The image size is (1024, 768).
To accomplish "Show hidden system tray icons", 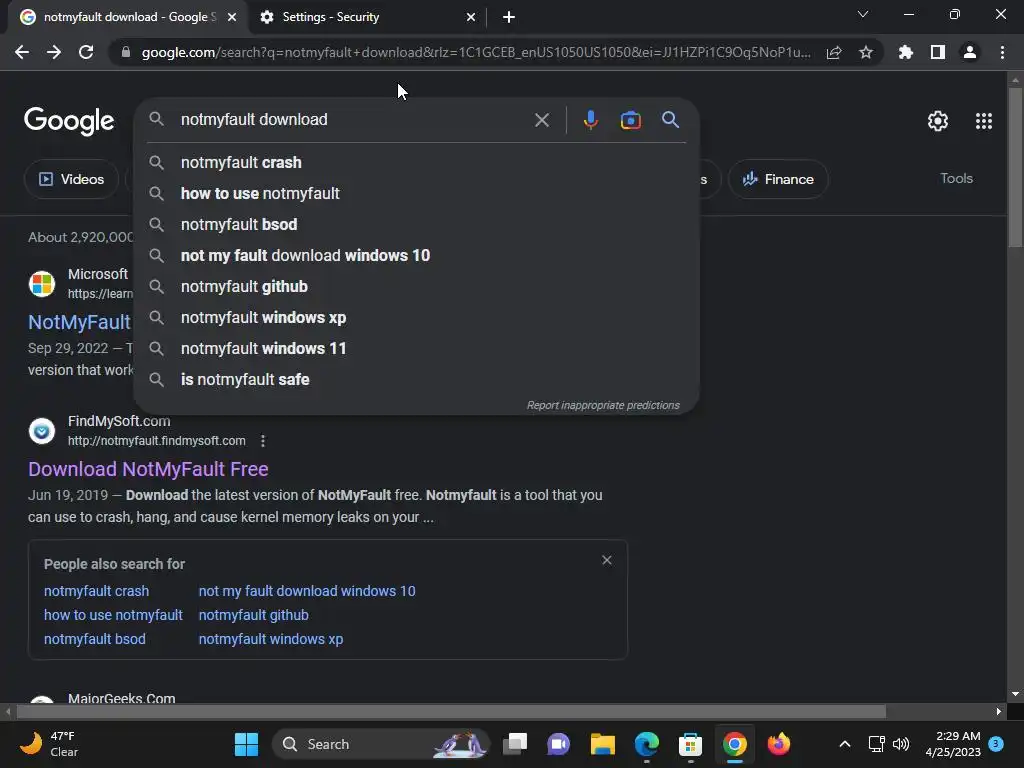I will (x=844, y=744).
